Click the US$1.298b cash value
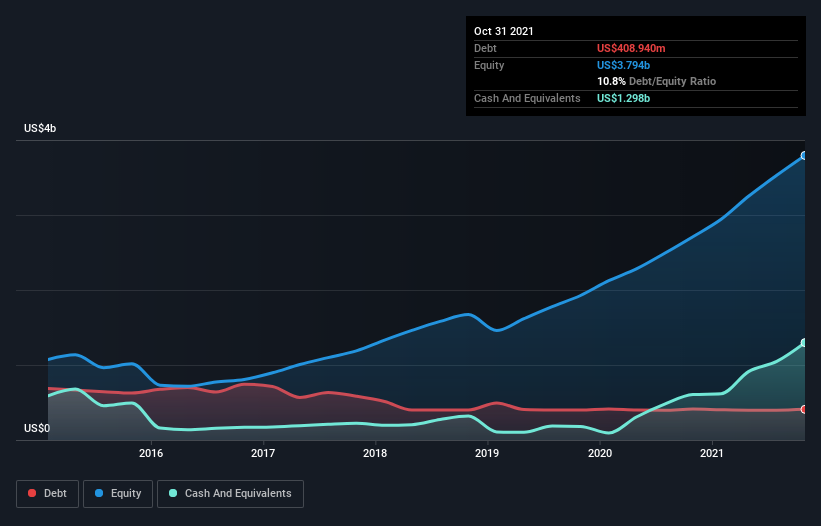This screenshot has width=821, height=526. [x=623, y=98]
